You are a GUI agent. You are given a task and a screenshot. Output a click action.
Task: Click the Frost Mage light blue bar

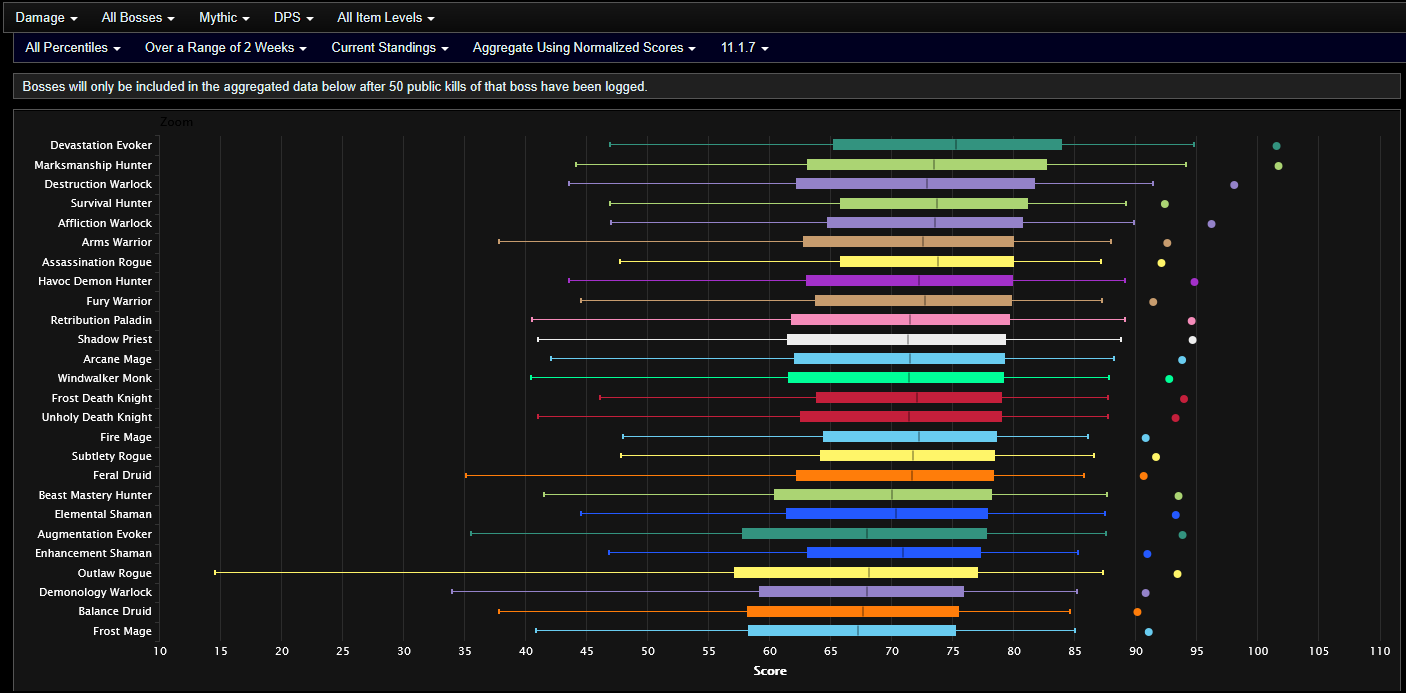pyautogui.click(x=852, y=631)
